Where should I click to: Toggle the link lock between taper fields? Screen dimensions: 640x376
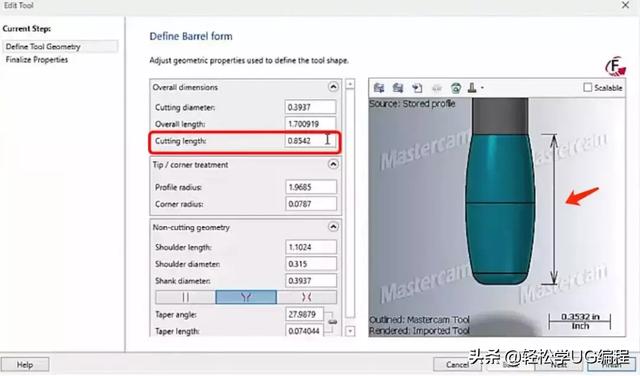[x=333, y=322]
